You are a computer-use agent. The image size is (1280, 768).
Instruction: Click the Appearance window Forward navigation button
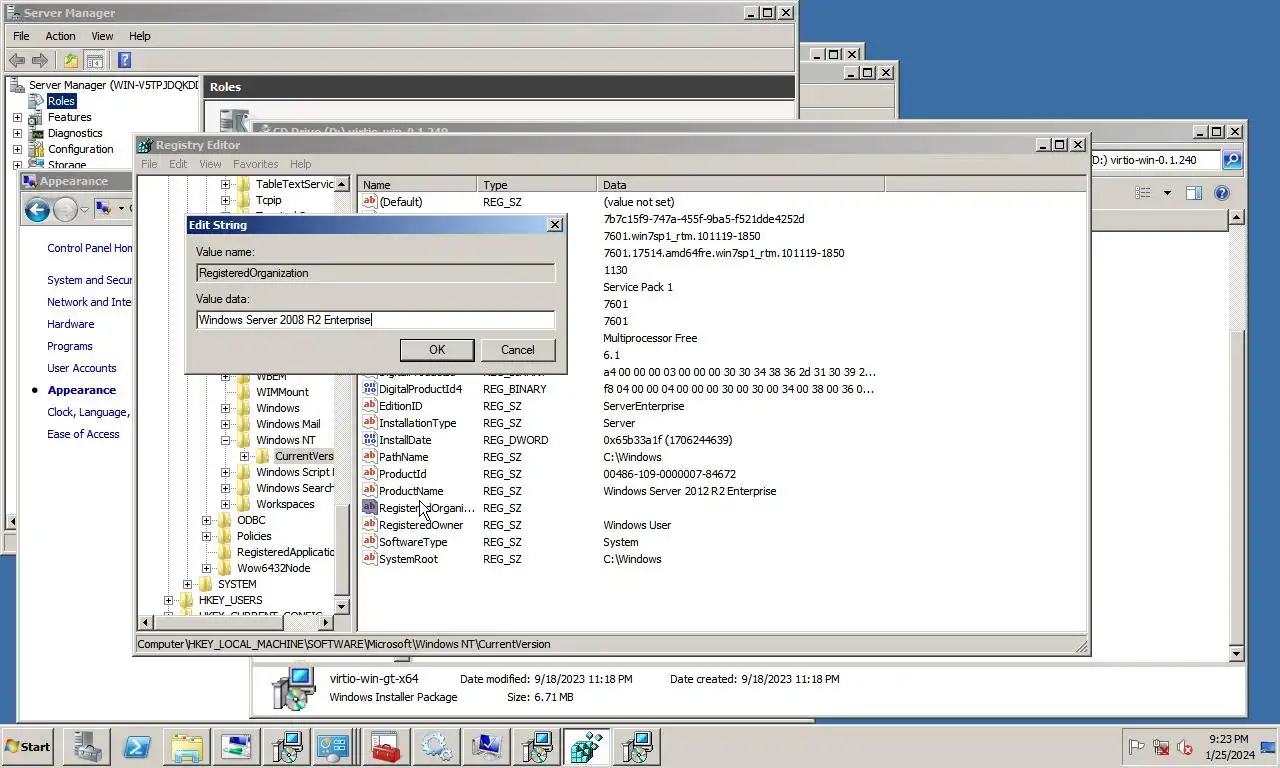coord(65,209)
